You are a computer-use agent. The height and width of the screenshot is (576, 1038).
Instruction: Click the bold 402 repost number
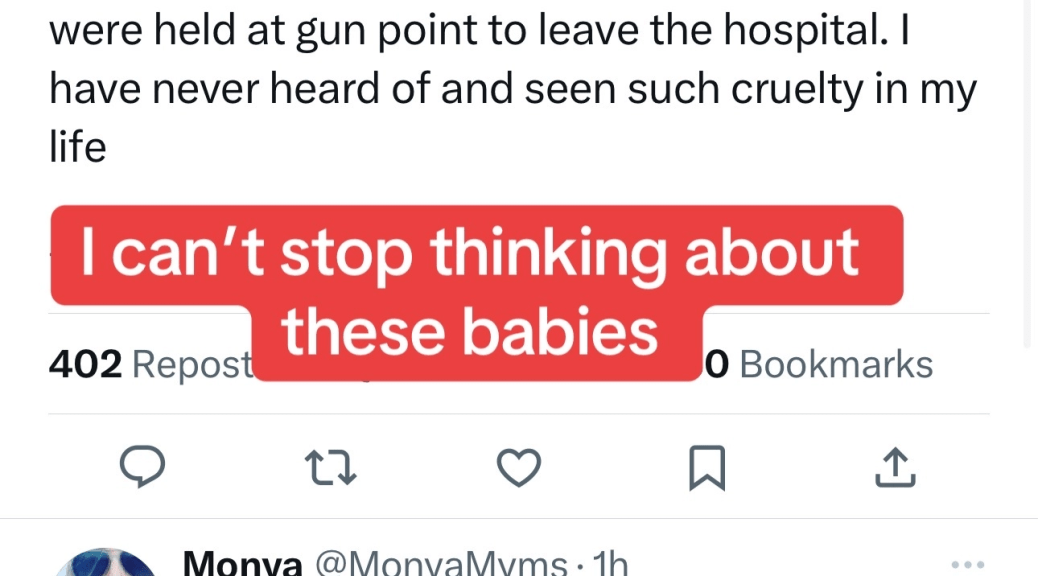tap(85, 365)
